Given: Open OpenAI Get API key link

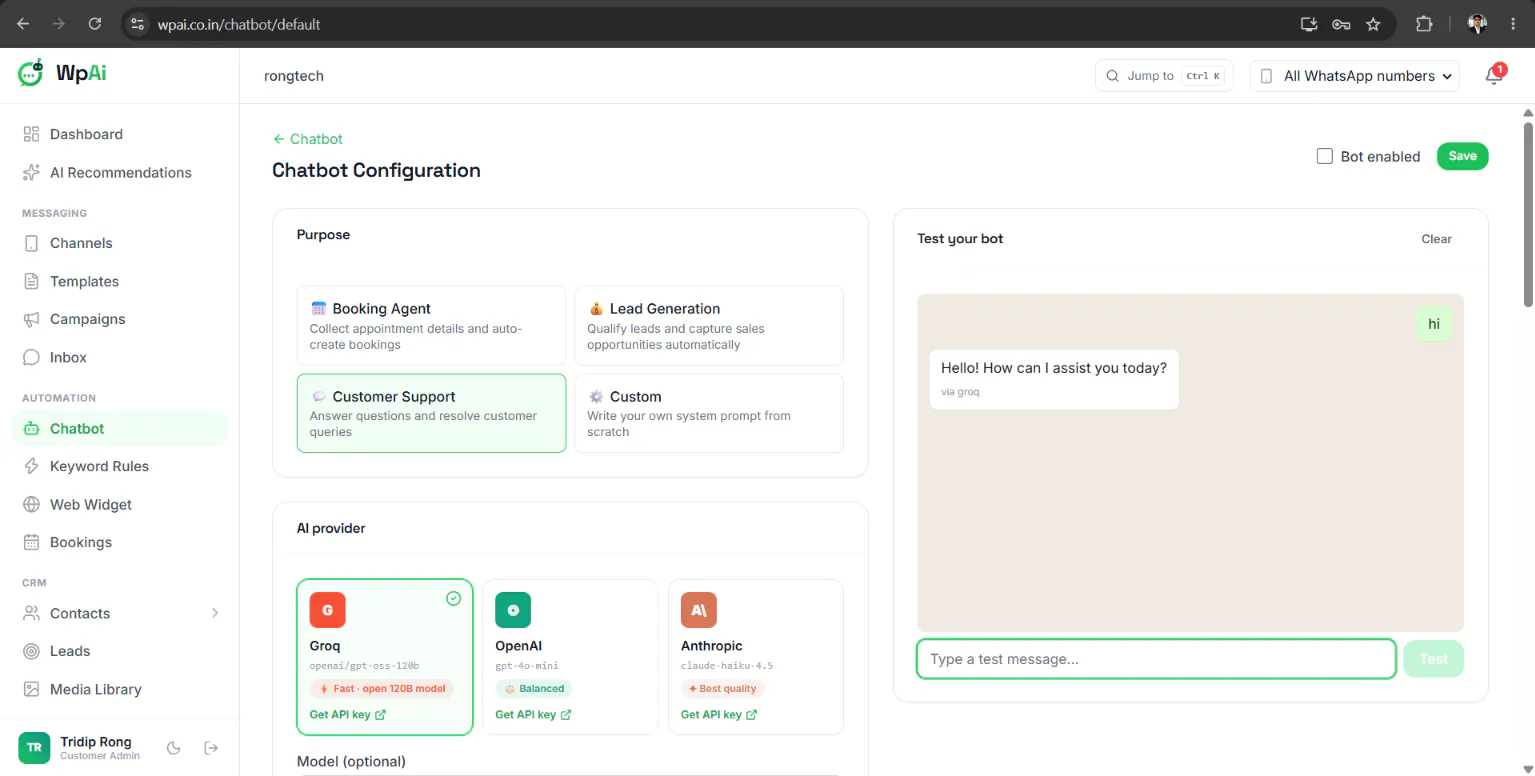Looking at the screenshot, I should [533, 715].
